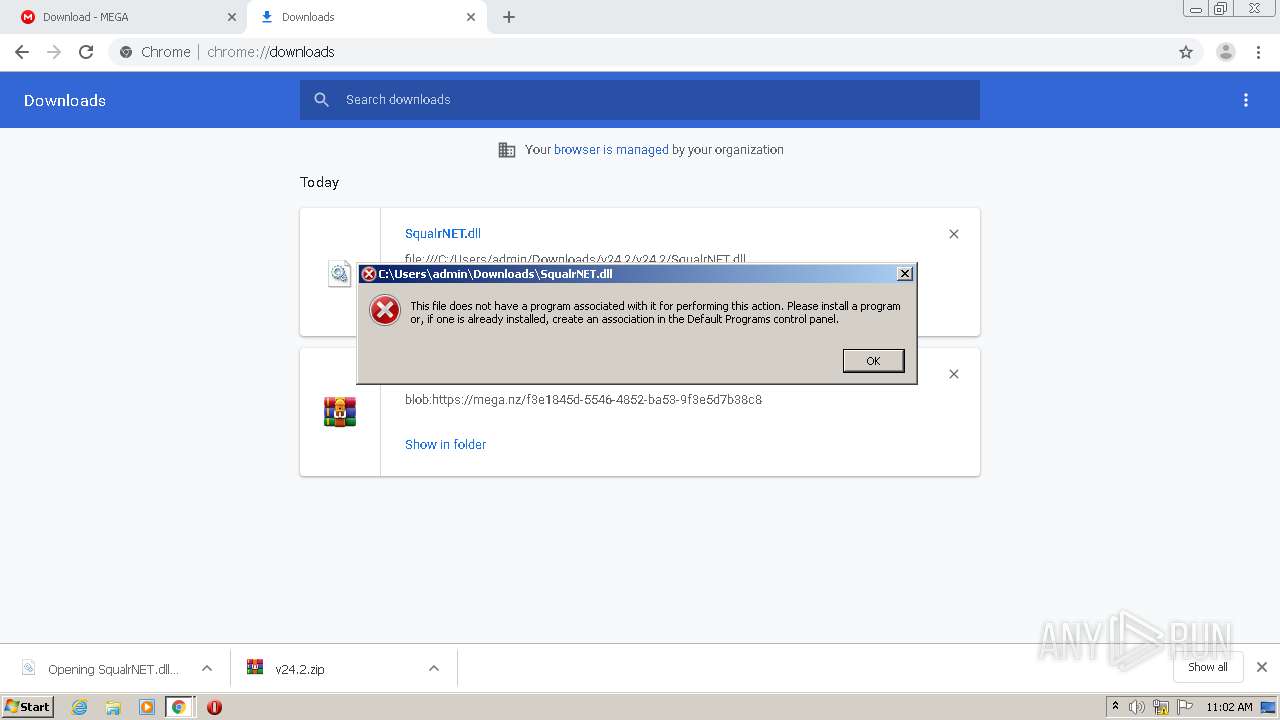Open 'browser is managed' link
Image resolution: width=1280 pixels, height=720 pixels.
tap(611, 150)
